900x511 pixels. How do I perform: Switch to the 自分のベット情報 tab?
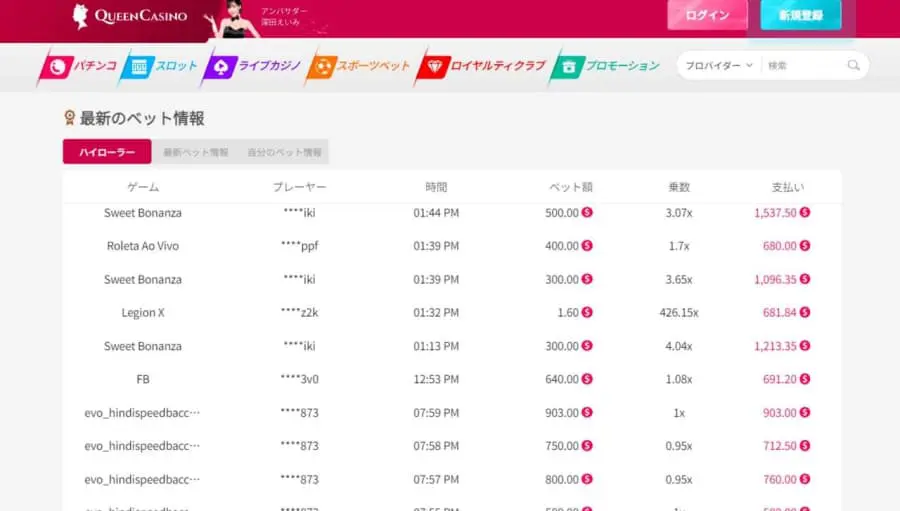284,152
